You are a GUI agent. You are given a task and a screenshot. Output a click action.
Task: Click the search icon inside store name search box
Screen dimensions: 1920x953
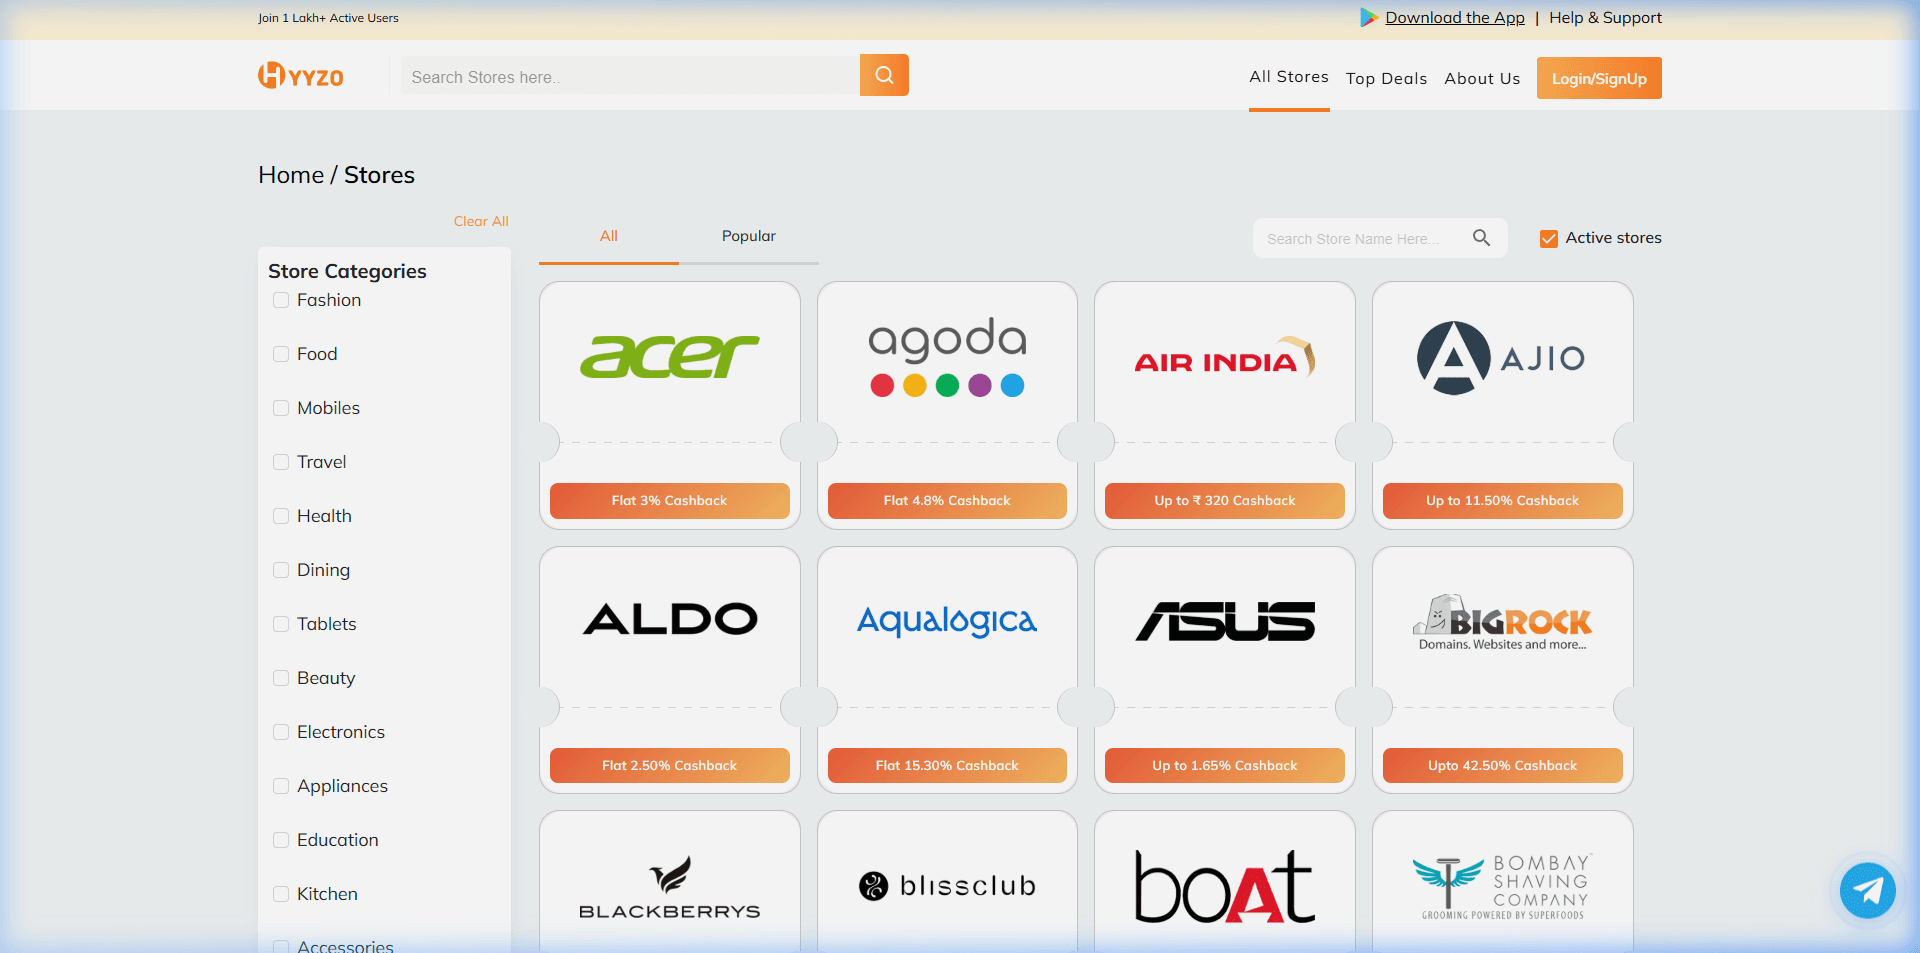pos(1481,237)
